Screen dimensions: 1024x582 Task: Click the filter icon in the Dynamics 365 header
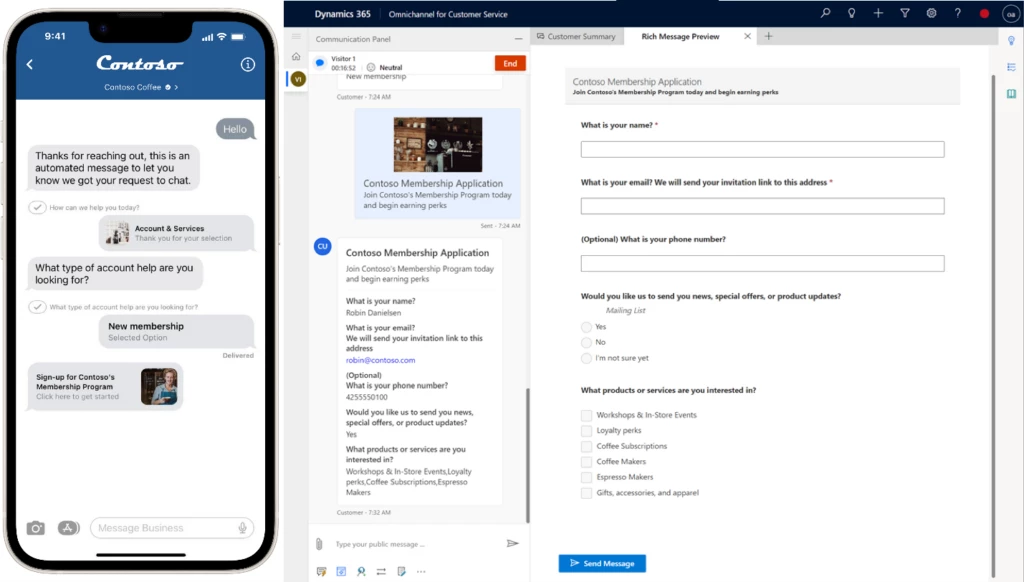coord(905,13)
